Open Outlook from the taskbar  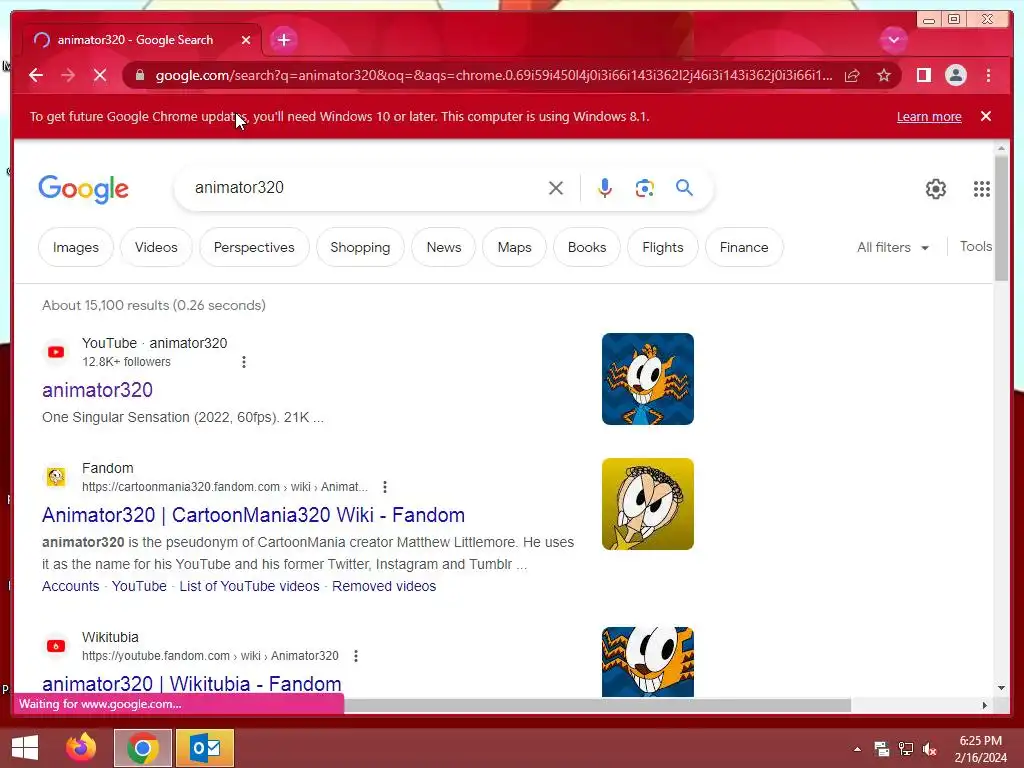(x=205, y=748)
